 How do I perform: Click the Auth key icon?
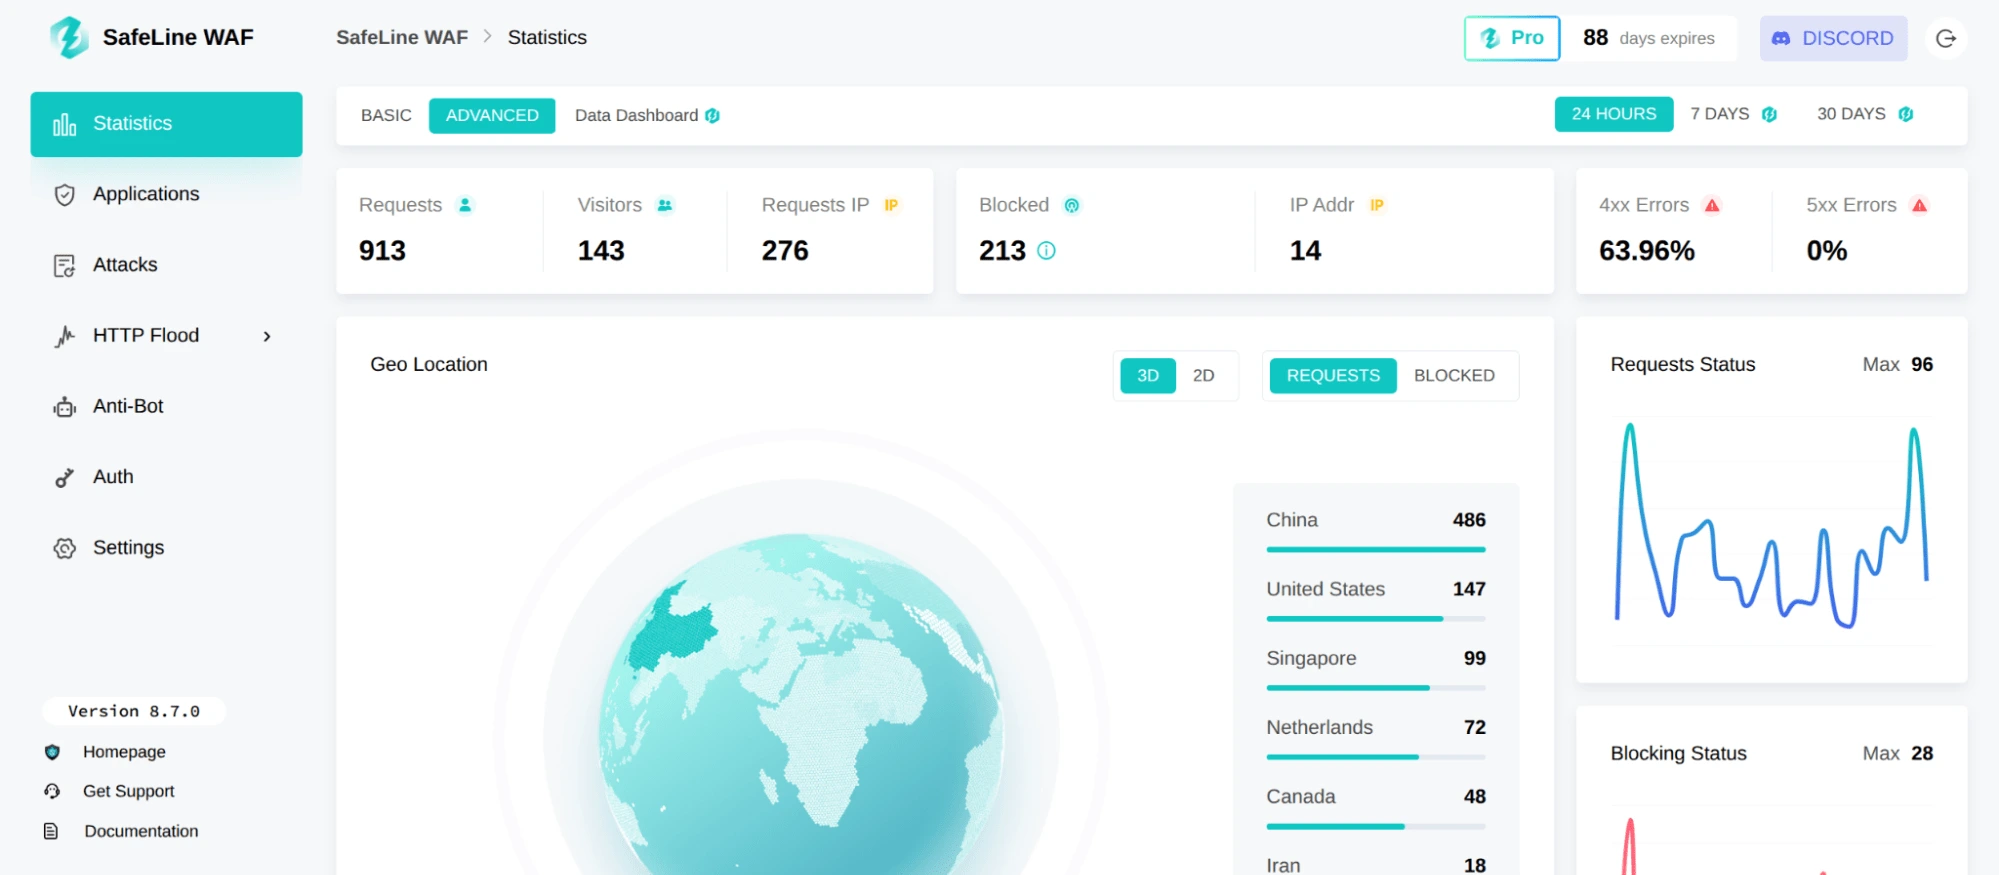(64, 478)
